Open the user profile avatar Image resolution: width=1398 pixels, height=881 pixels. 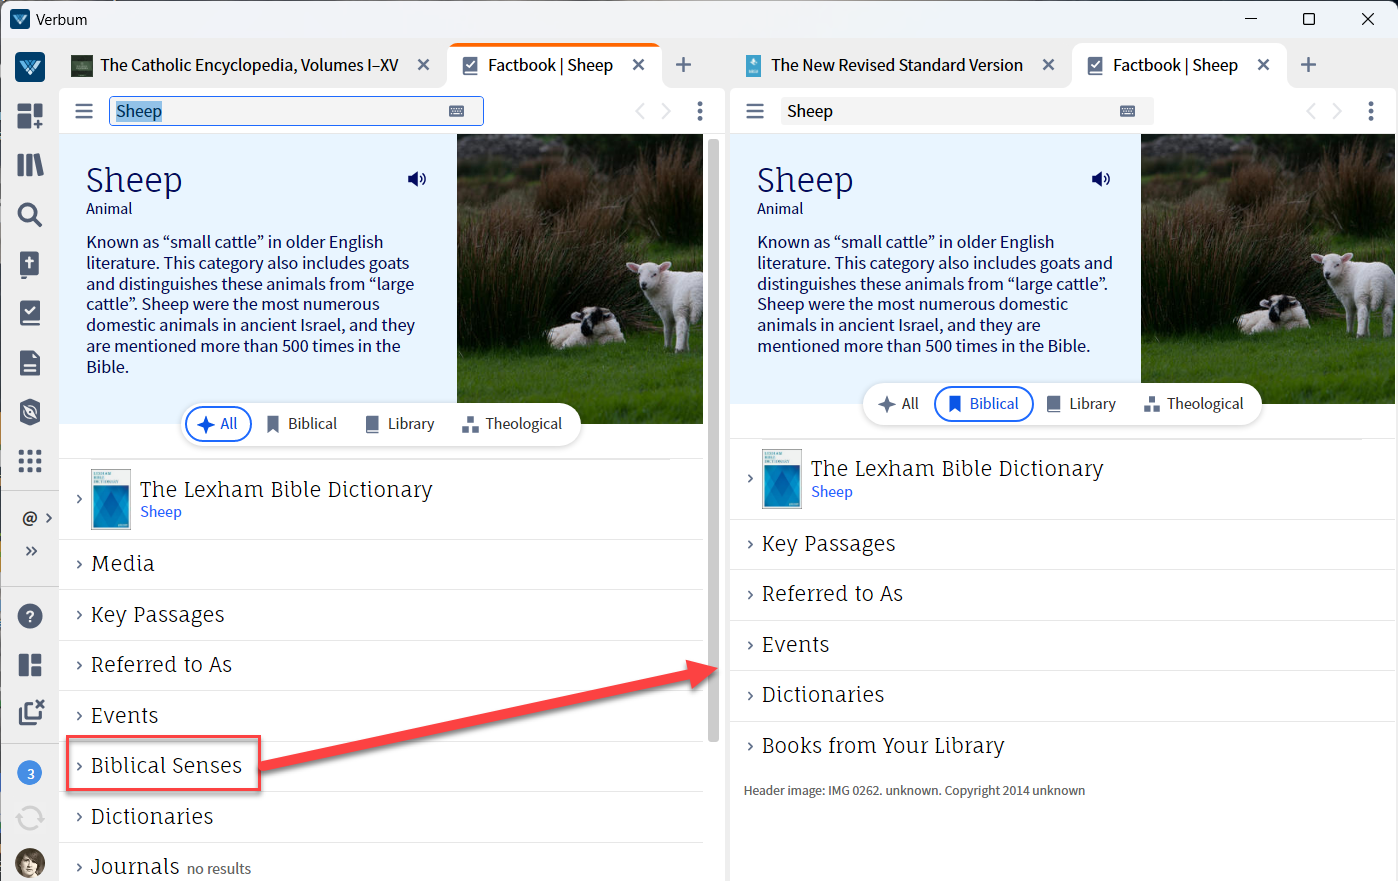point(30,864)
